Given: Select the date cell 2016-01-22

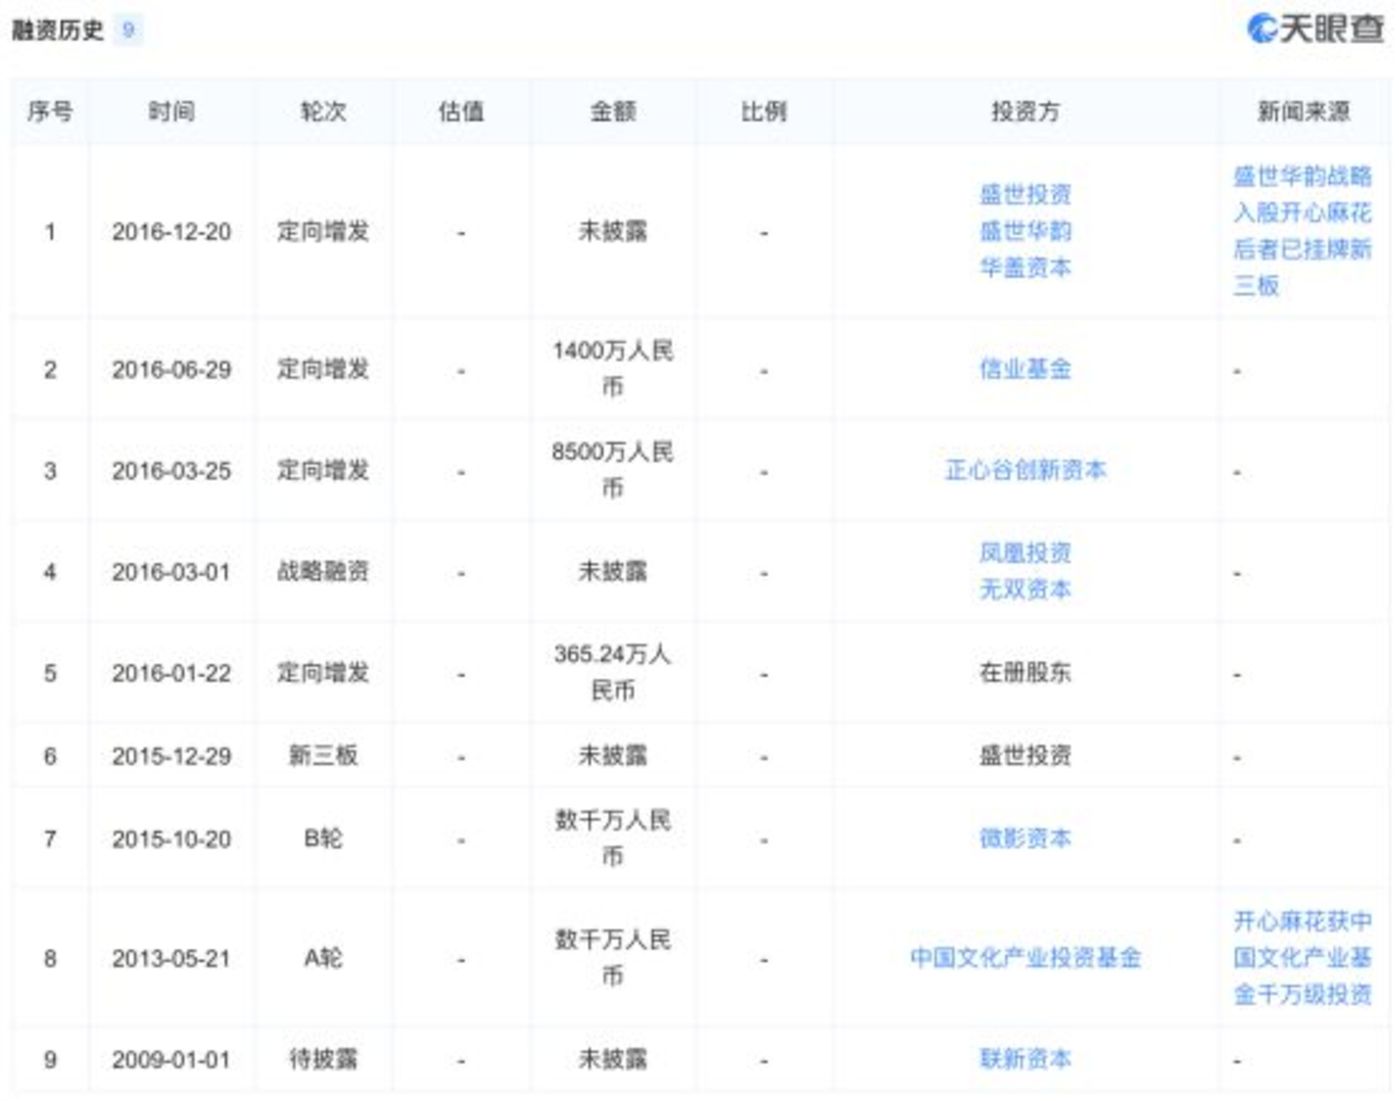Looking at the screenshot, I should 171,673.
